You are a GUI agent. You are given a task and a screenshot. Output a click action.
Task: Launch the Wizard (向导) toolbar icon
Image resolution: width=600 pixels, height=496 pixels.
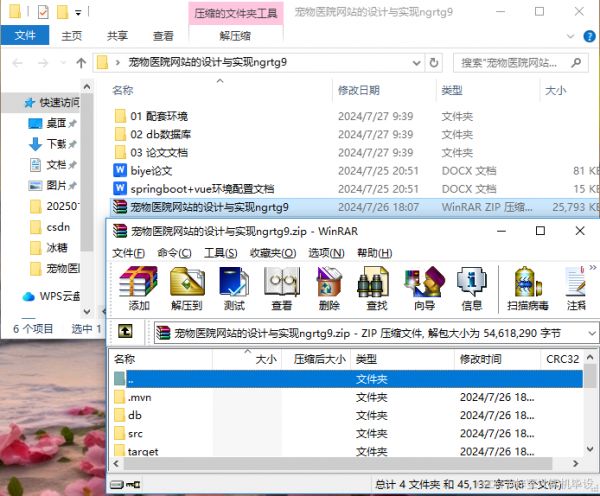click(424, 289)
